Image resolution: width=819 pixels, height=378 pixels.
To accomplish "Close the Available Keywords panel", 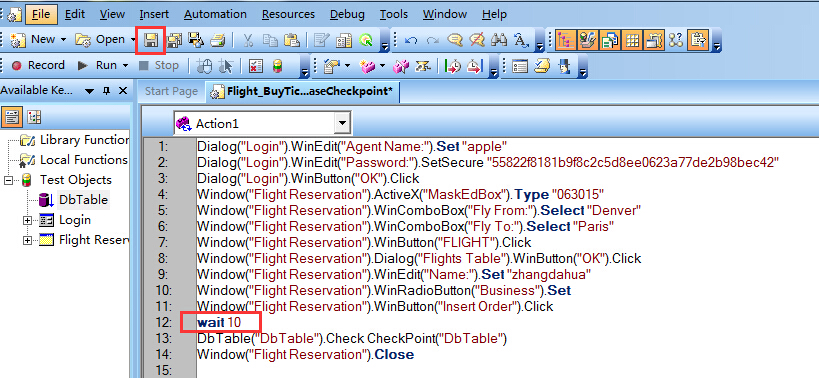I will coord(123,91).
